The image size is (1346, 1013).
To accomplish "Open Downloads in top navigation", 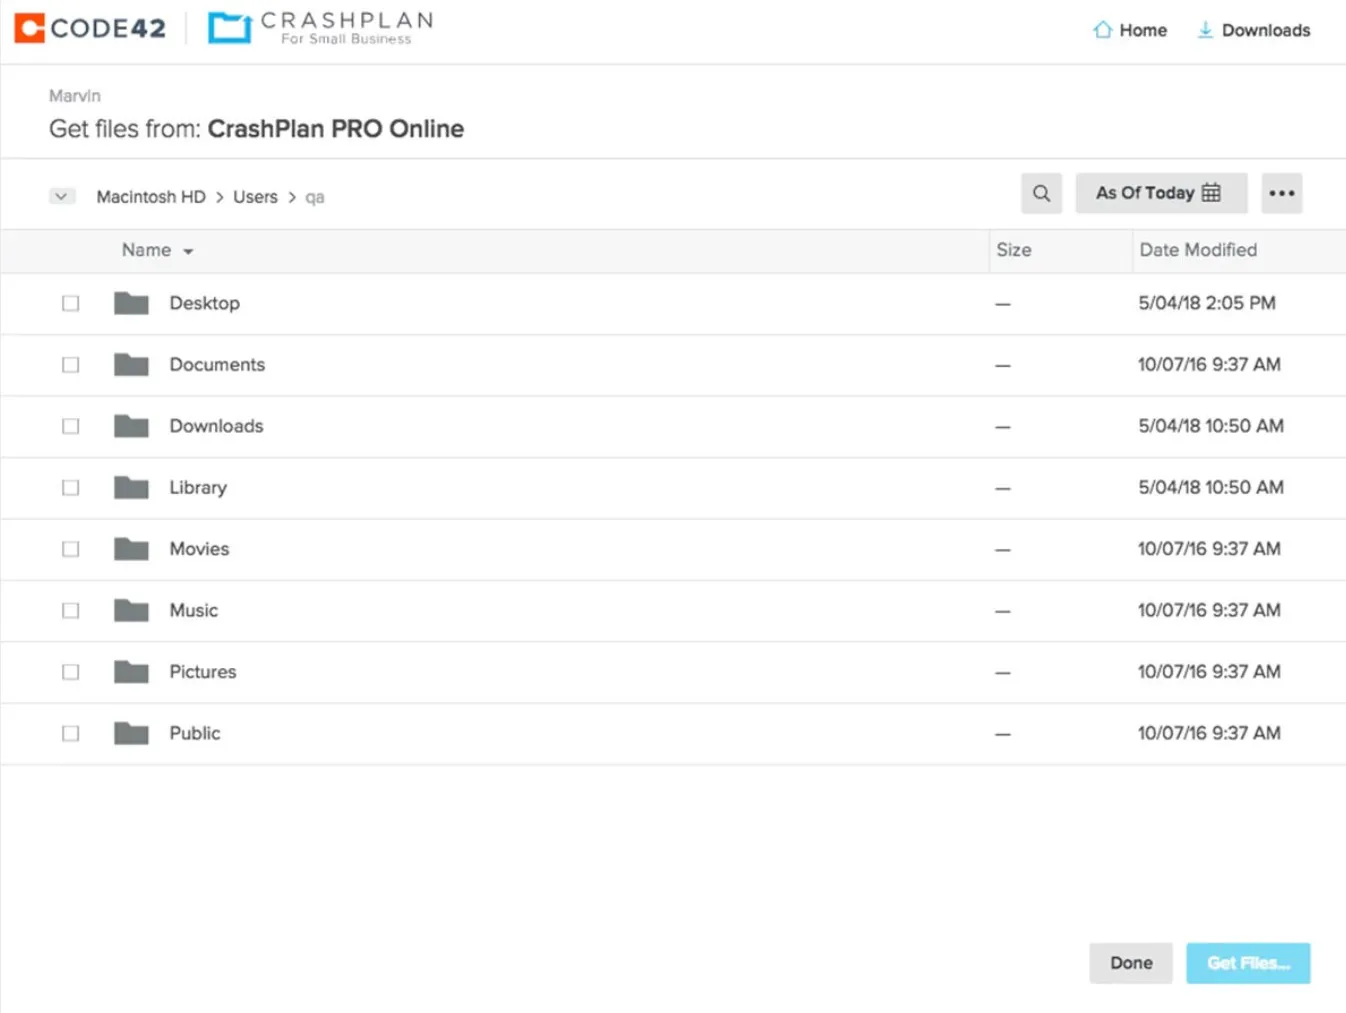I will [x=1254, y=30].
